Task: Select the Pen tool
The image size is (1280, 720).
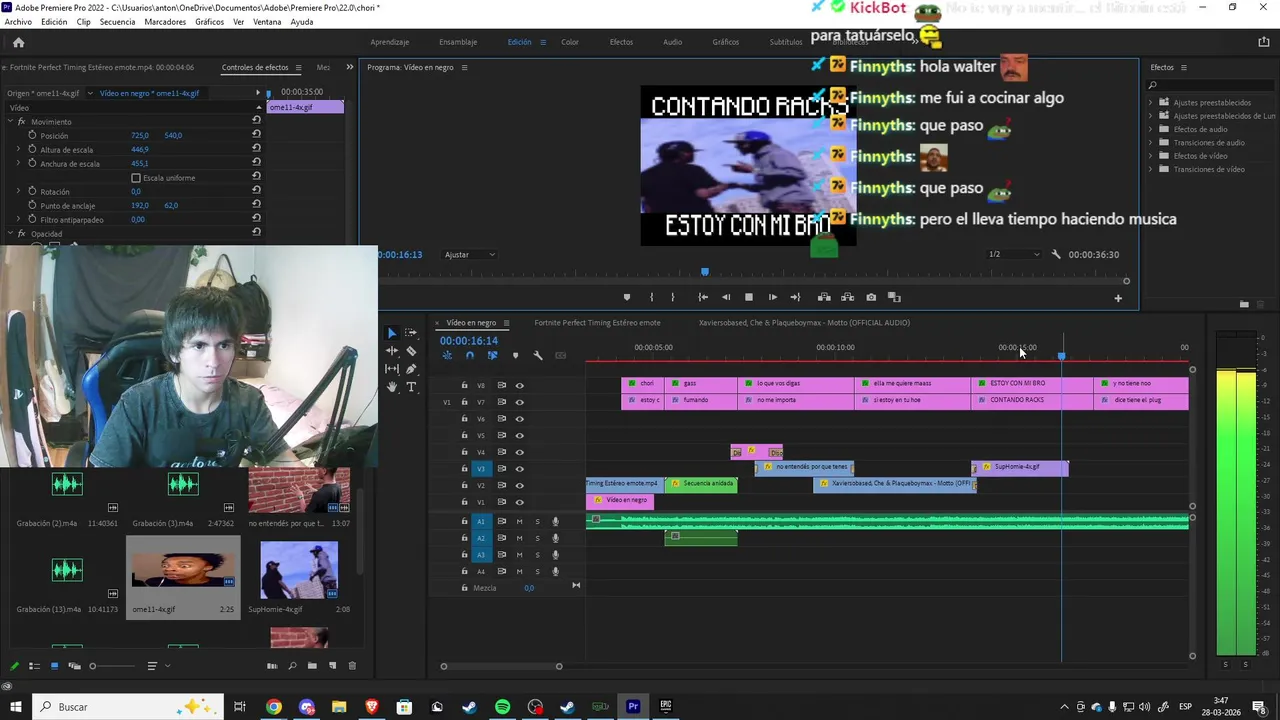Action: [x=411, y=369]
